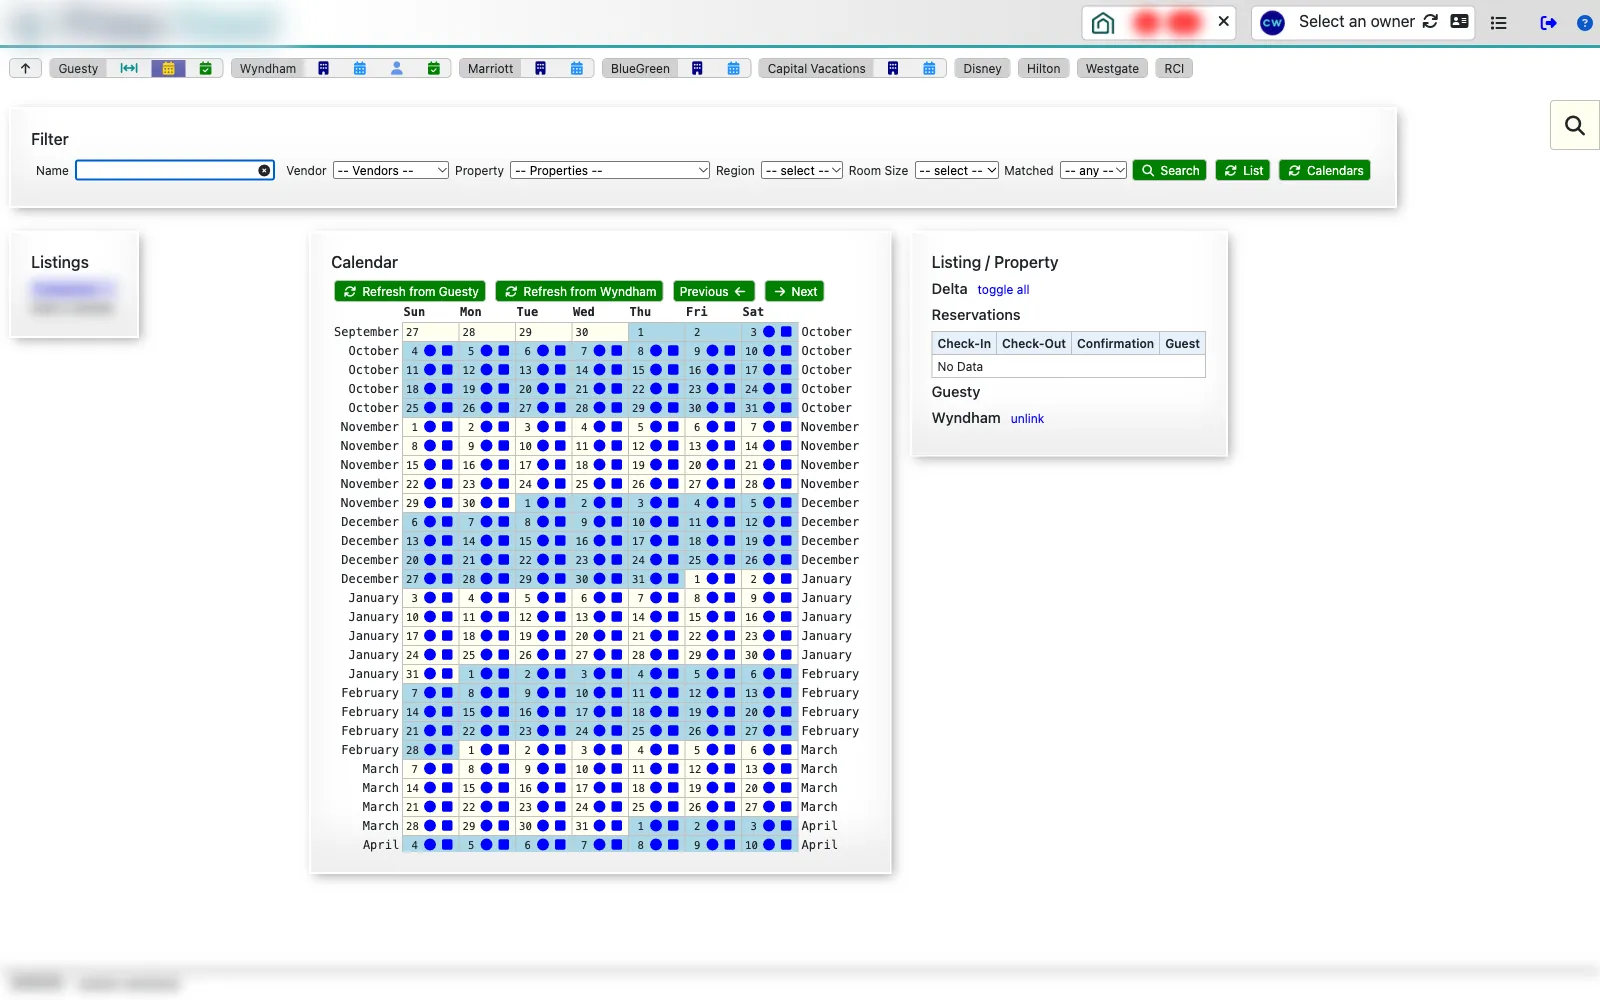
Task: Select the Westgate vendor tab
Action: [1112, 68]
